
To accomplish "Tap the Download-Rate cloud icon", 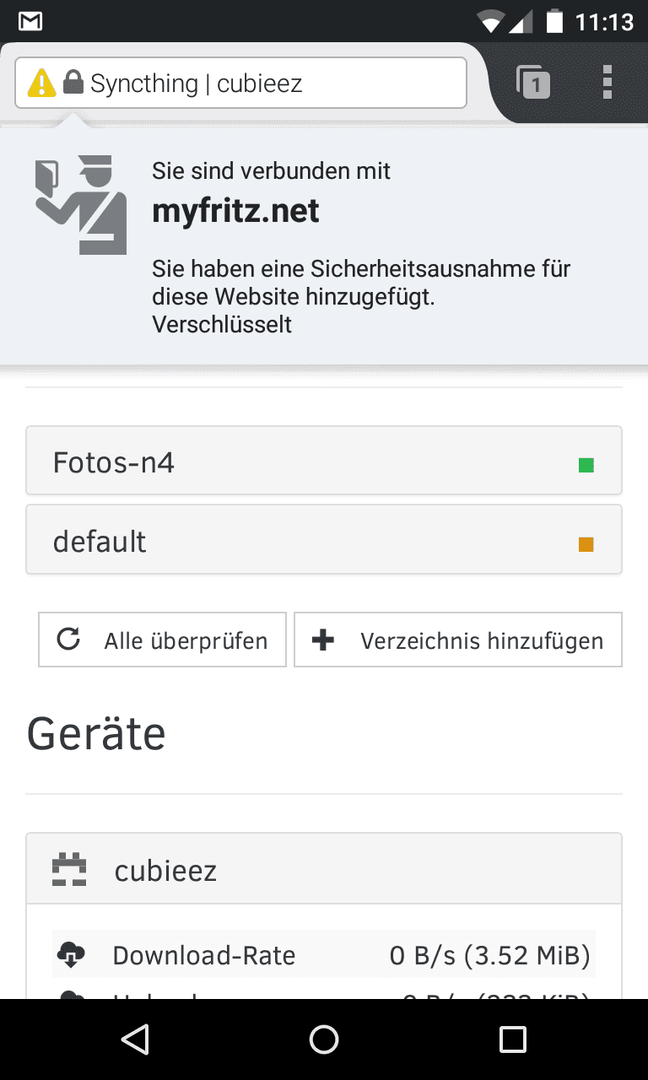I will click(71, 955).
